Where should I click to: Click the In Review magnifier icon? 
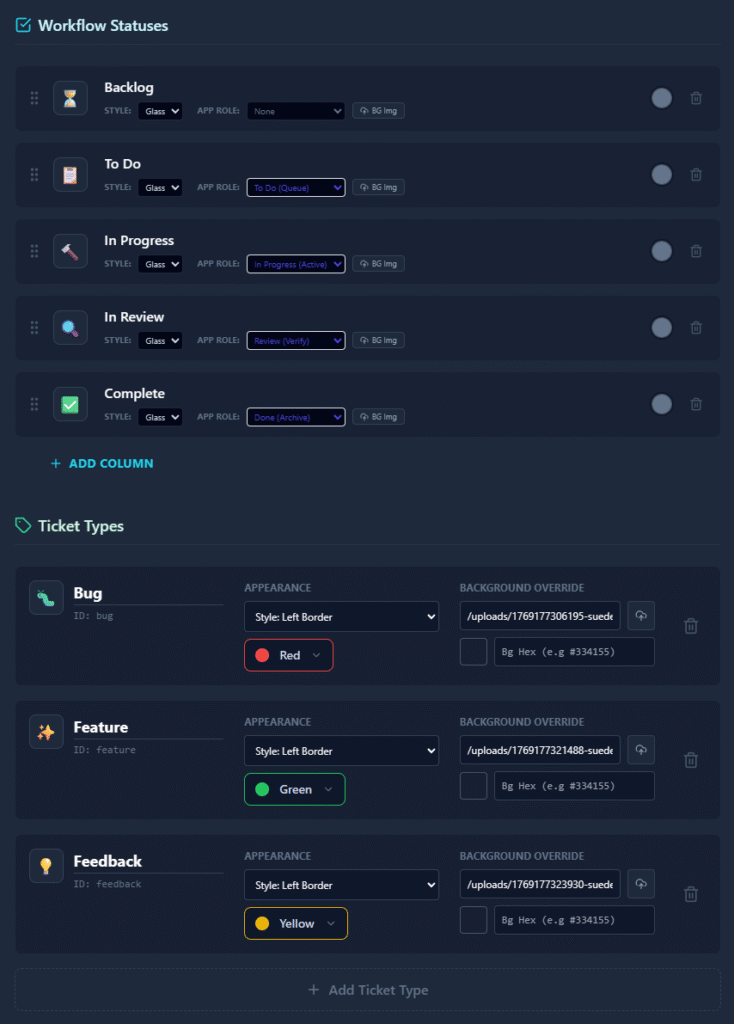(x=70, y=327)
